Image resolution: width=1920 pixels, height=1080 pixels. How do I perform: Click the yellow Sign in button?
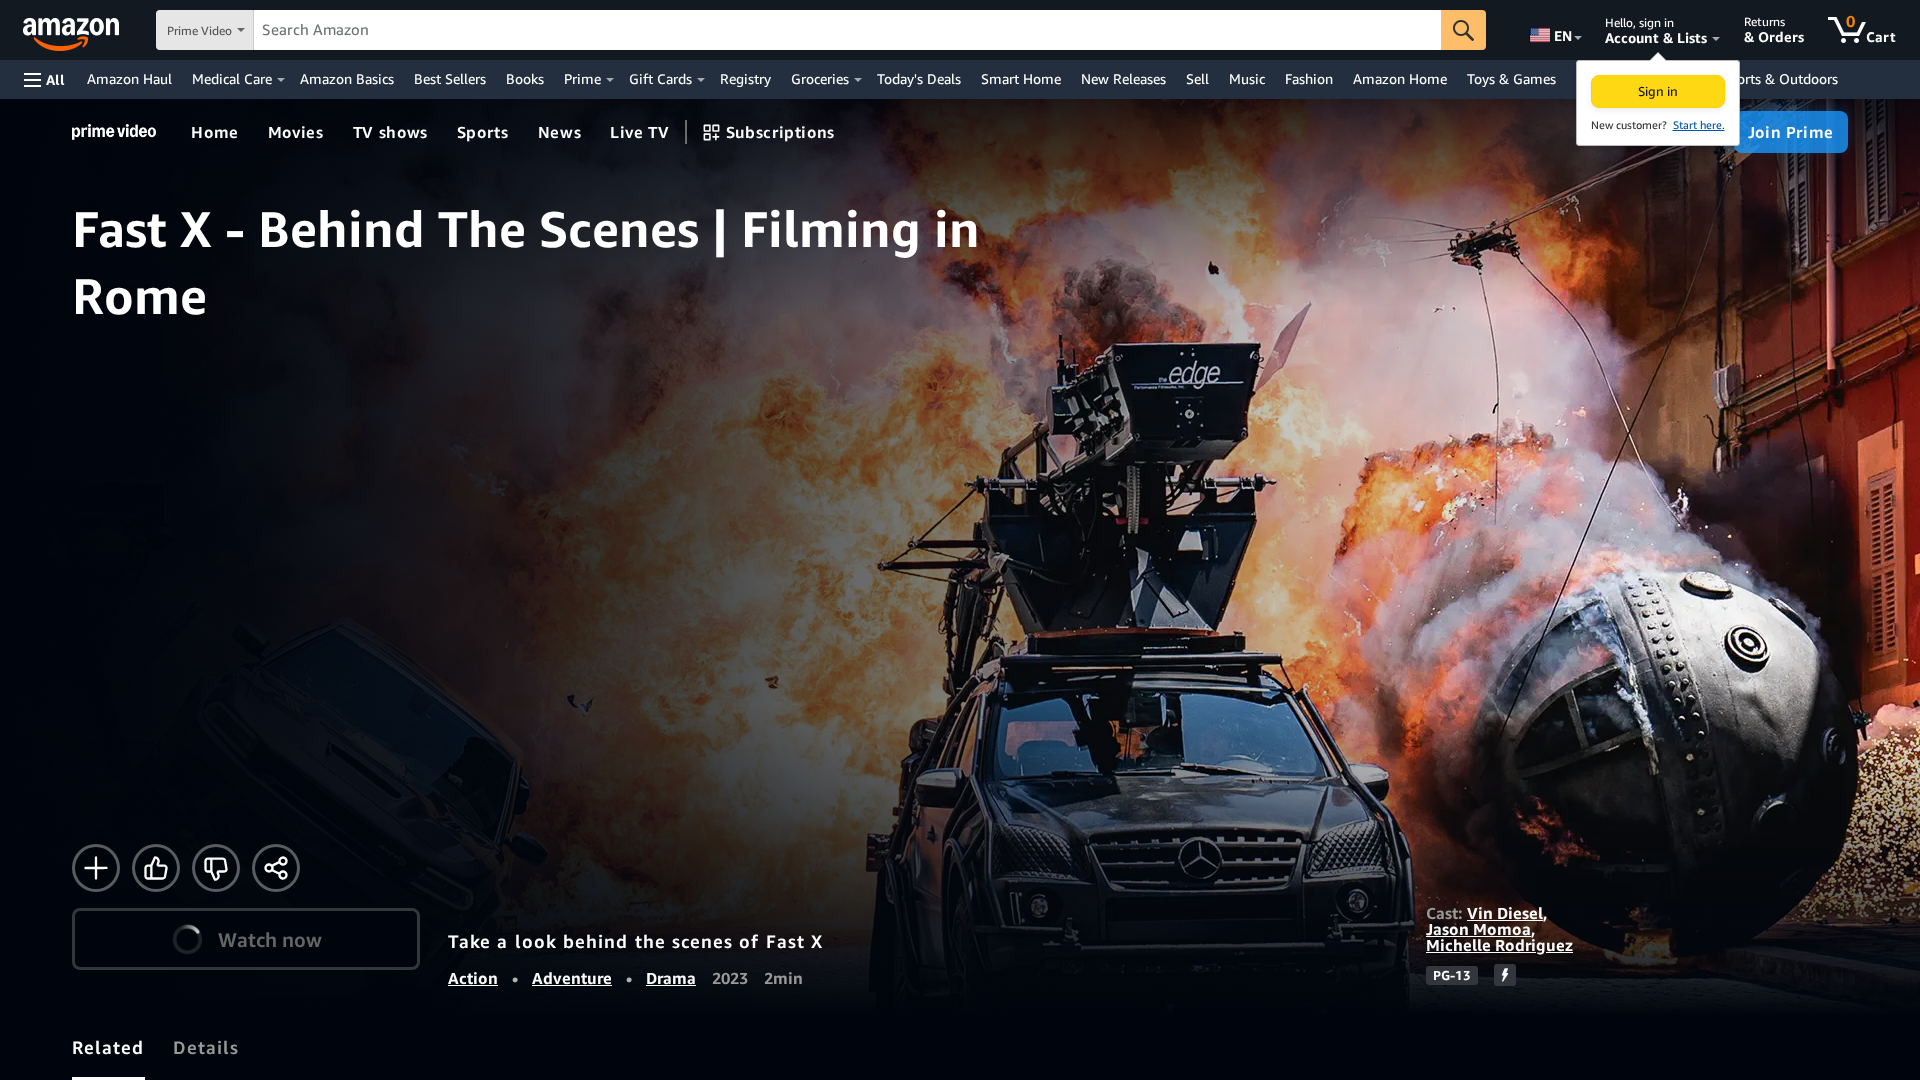(1657, 91)
